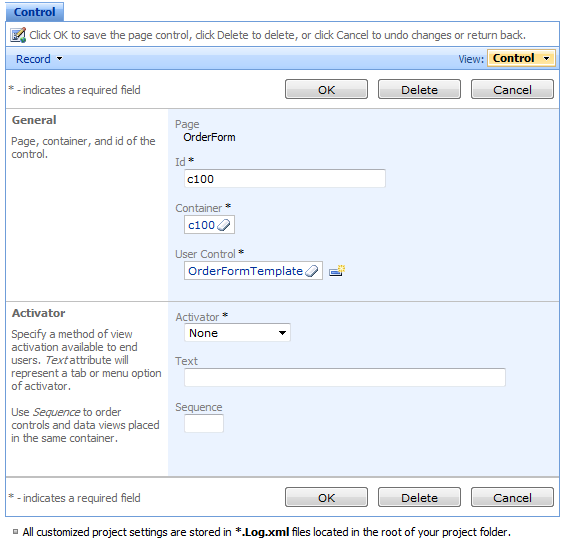
Task: Open the c100 container link
Action: [201, 225]
